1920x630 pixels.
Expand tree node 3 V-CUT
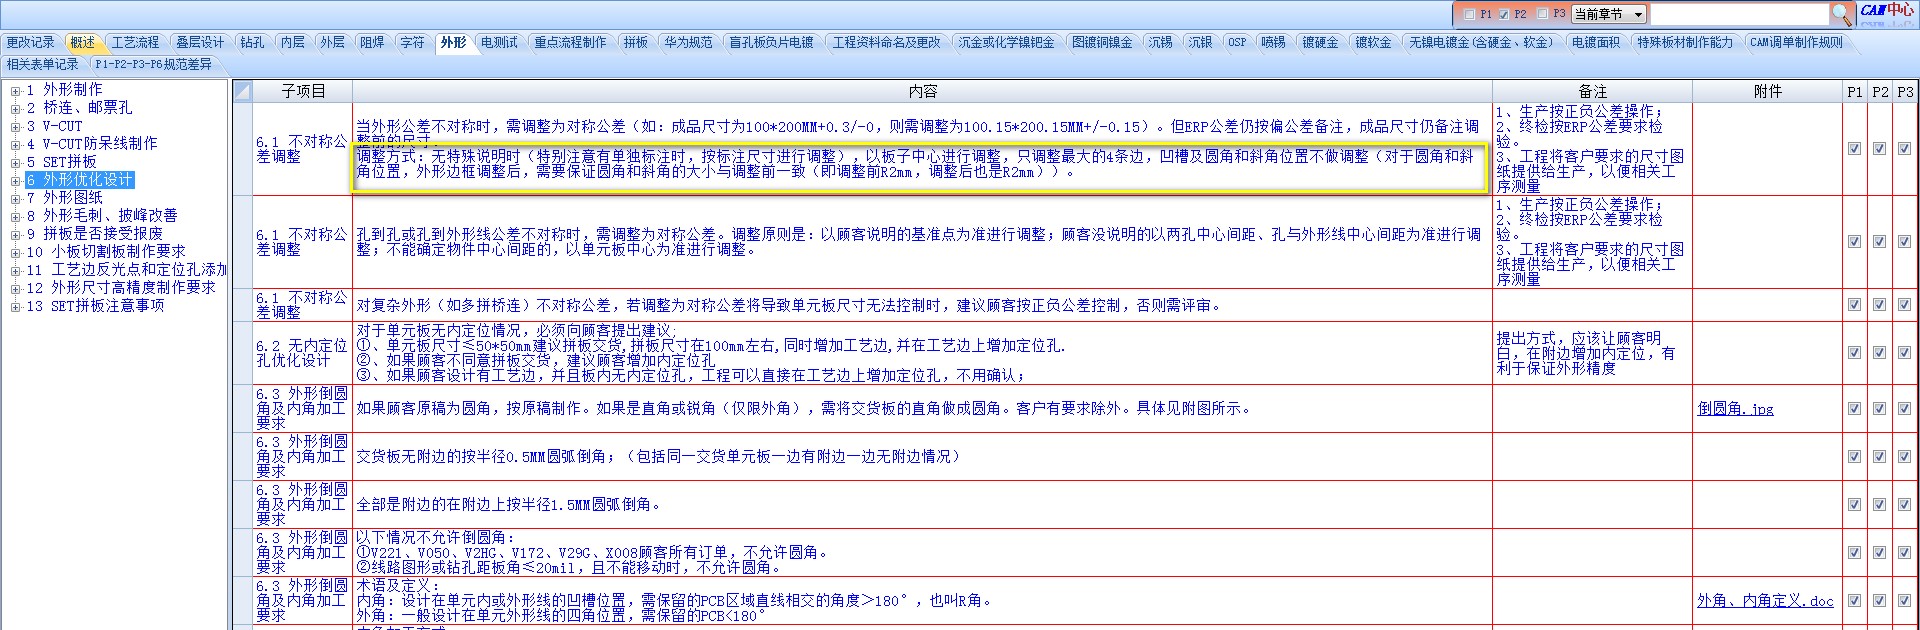pos(15,126)
